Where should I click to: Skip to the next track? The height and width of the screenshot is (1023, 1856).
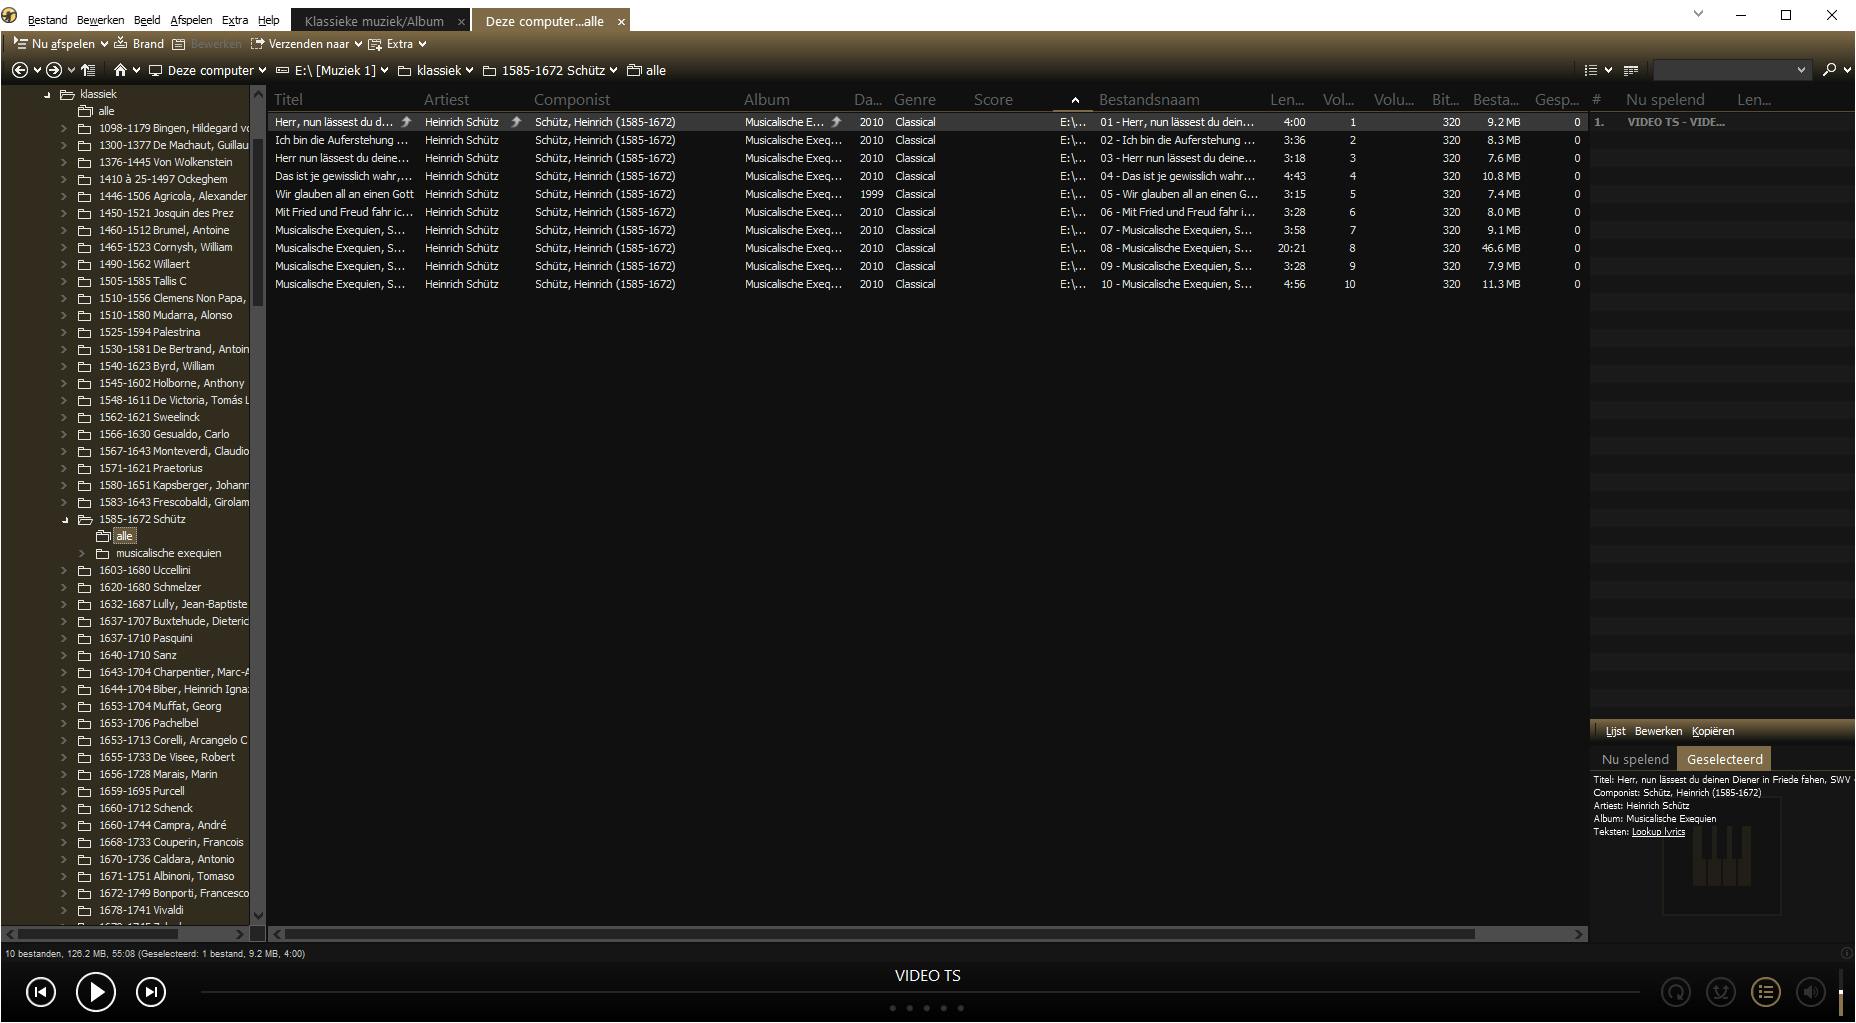(x=151, y=992)
